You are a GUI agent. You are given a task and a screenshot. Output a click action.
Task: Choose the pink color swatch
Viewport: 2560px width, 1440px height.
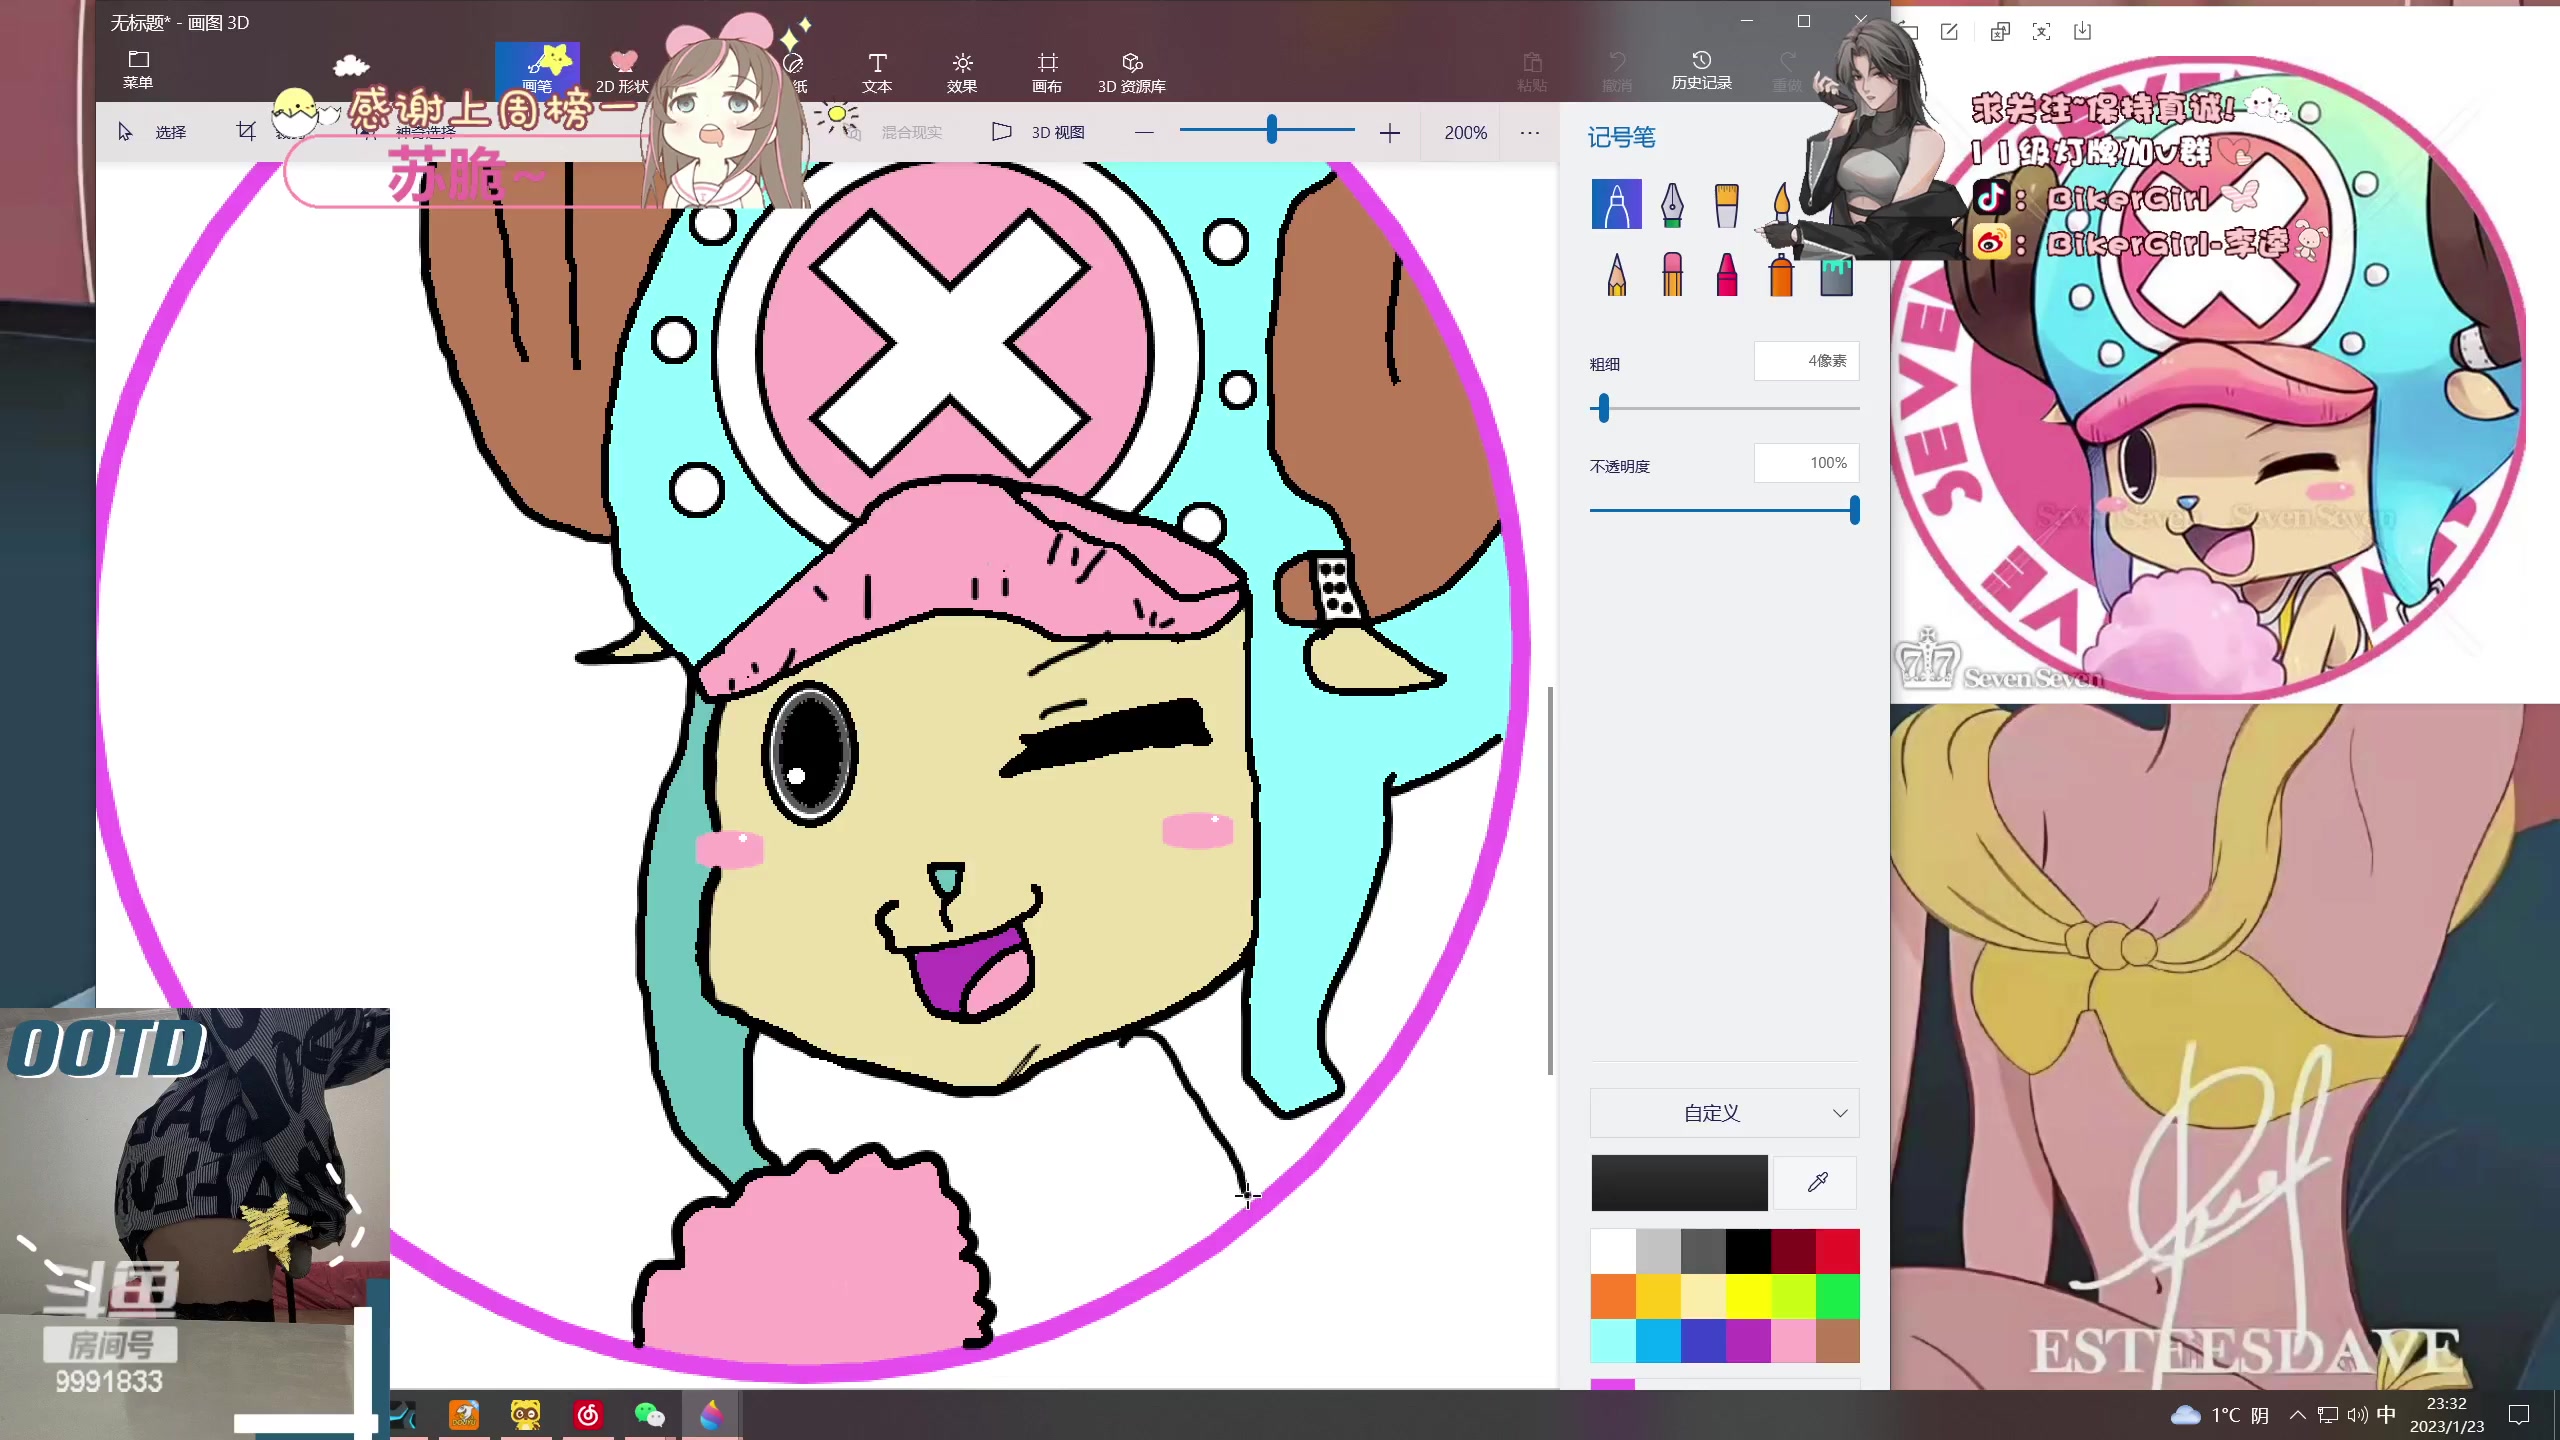click(1793, 1341)
